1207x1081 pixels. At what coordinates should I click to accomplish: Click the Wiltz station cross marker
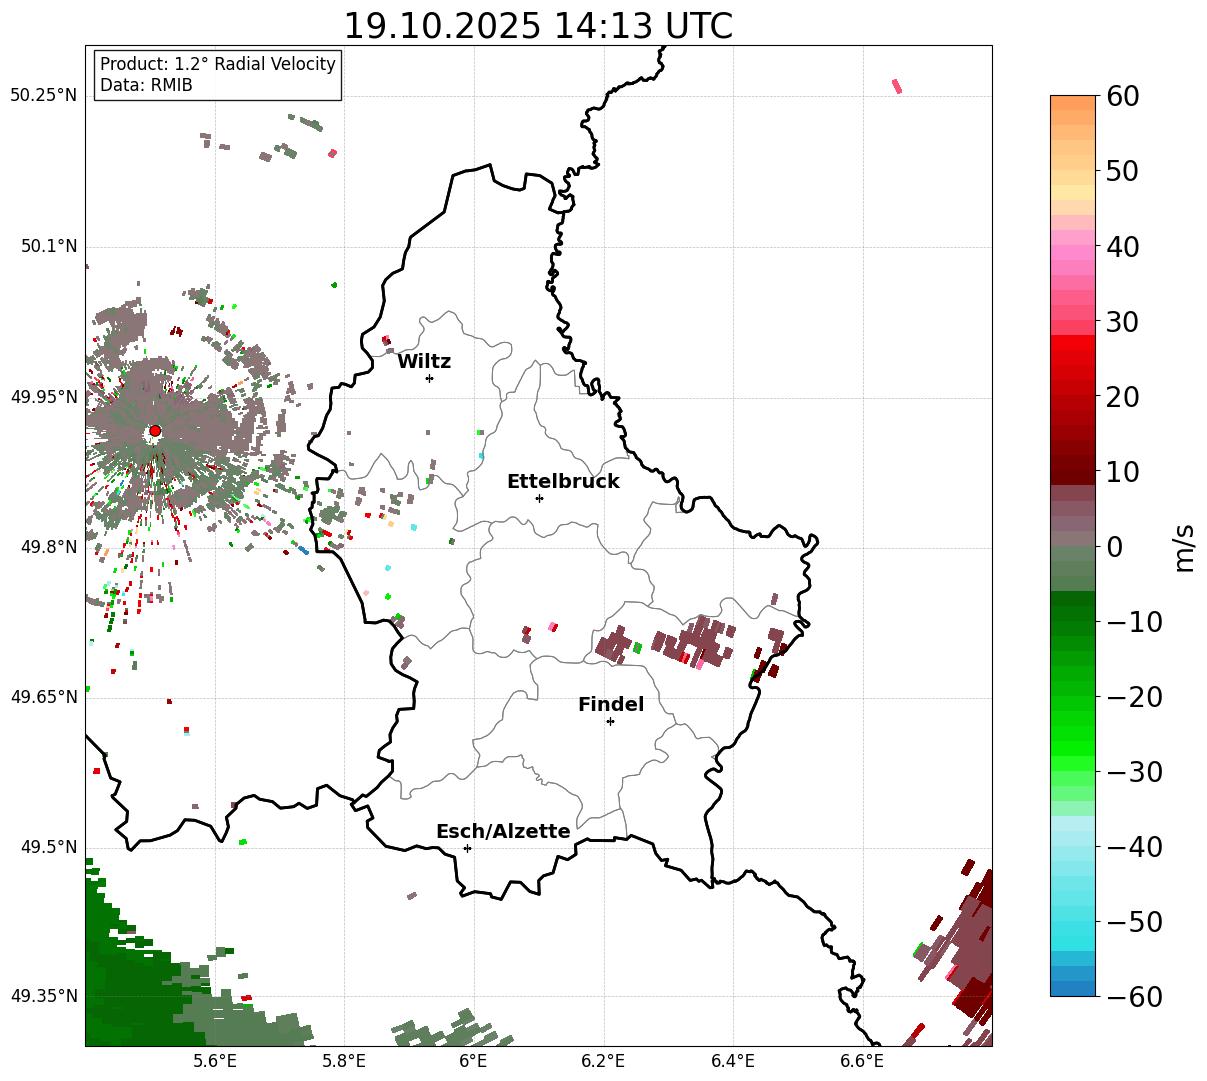coord(429,378)
